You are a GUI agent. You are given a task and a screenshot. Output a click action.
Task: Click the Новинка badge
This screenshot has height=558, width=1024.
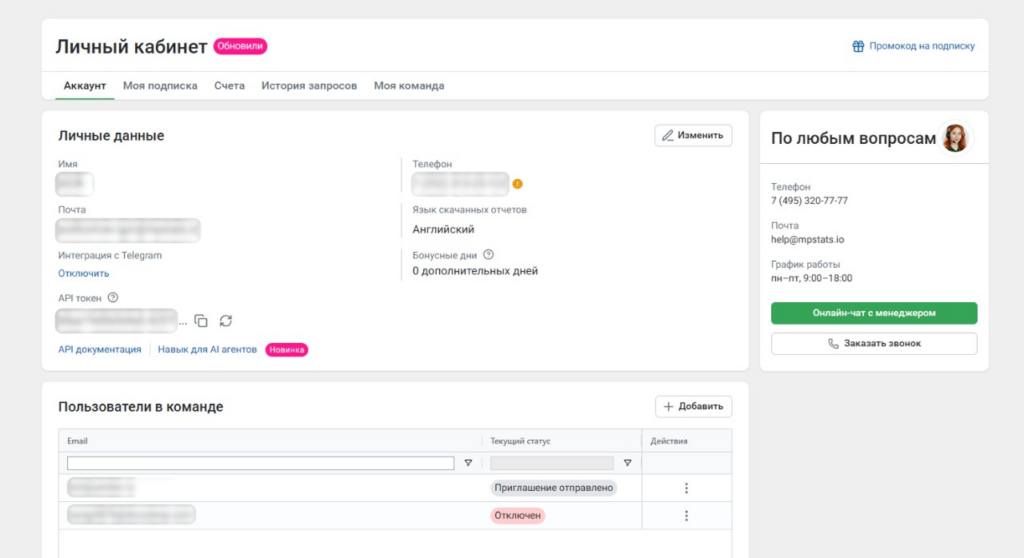(x=287, y=350)
